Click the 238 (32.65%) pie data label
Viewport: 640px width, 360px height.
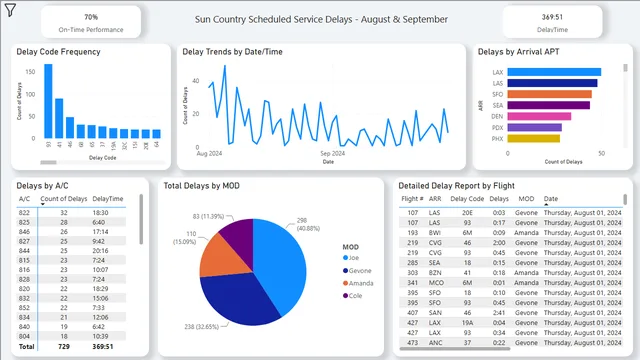202,327
